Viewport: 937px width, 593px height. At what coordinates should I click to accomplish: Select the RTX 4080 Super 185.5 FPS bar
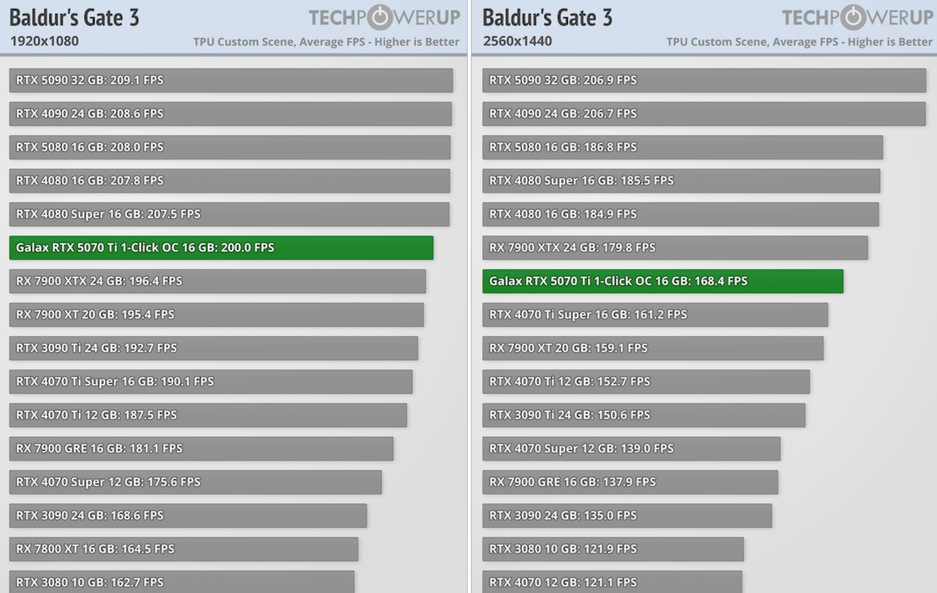pos(681,181)
